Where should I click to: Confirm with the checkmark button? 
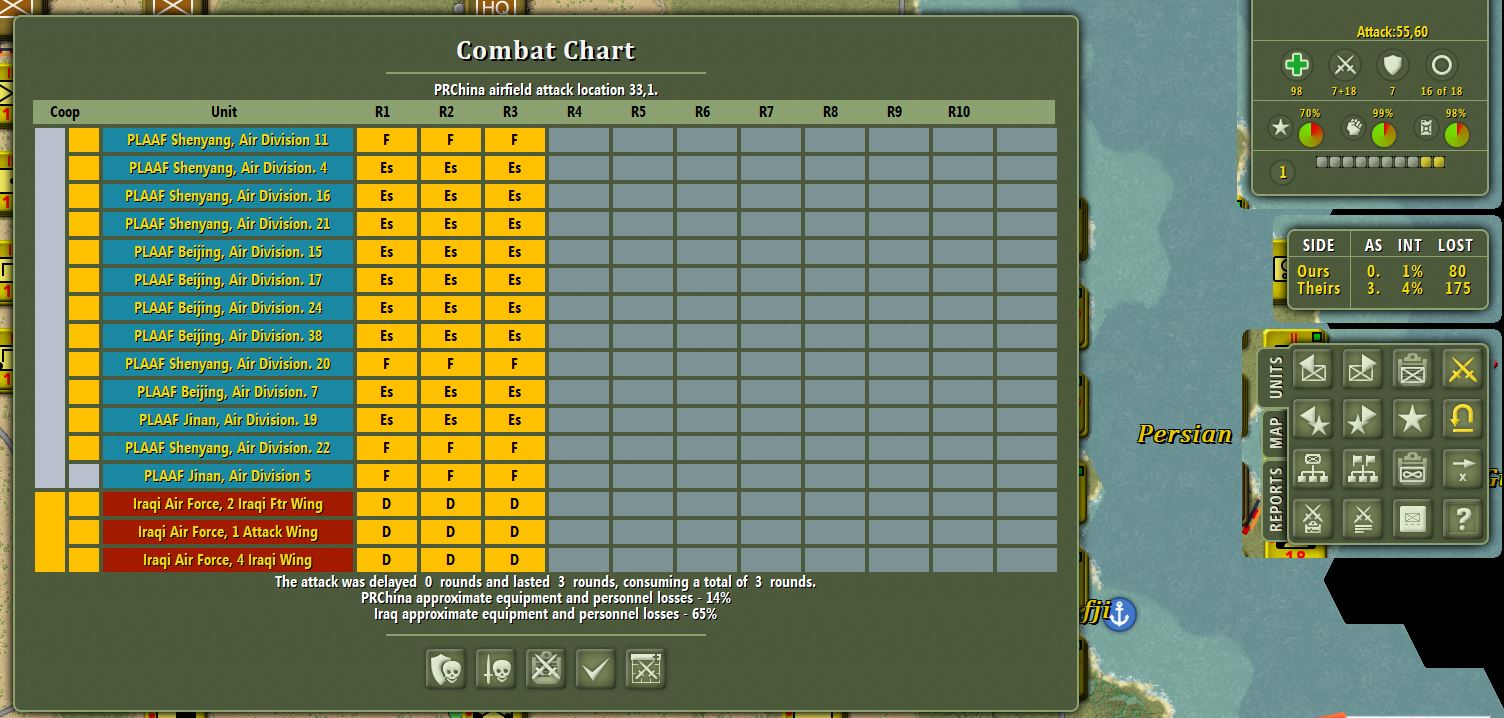coord(596,669)
